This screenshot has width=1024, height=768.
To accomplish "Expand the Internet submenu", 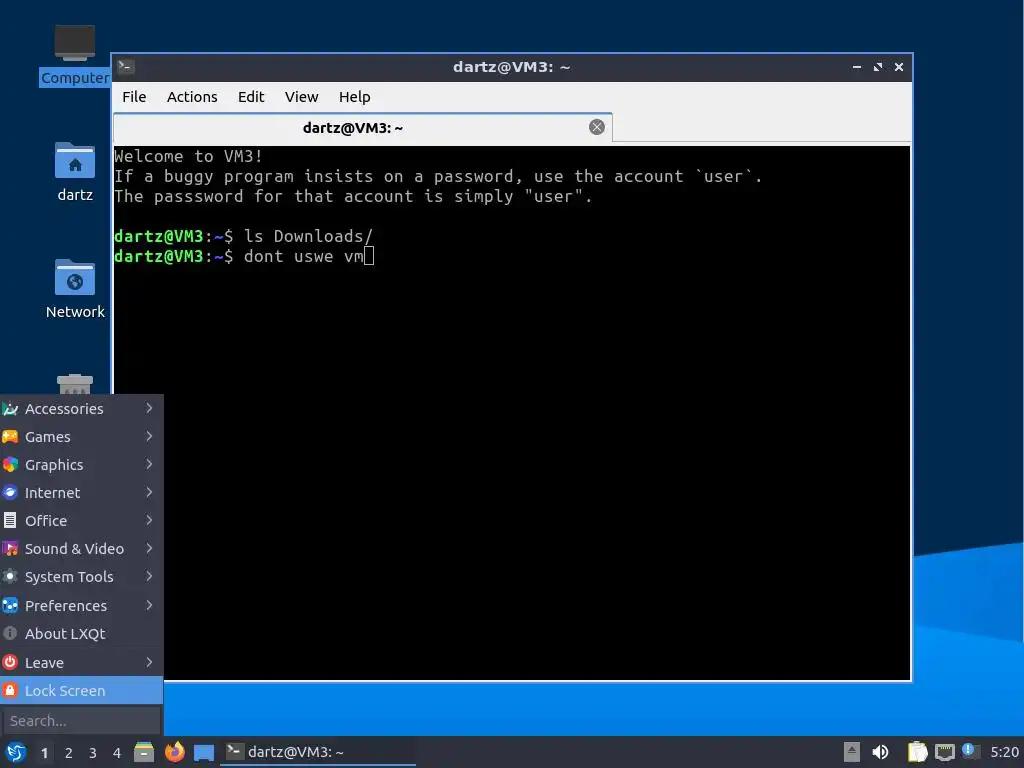I will [x=81, y=493].
